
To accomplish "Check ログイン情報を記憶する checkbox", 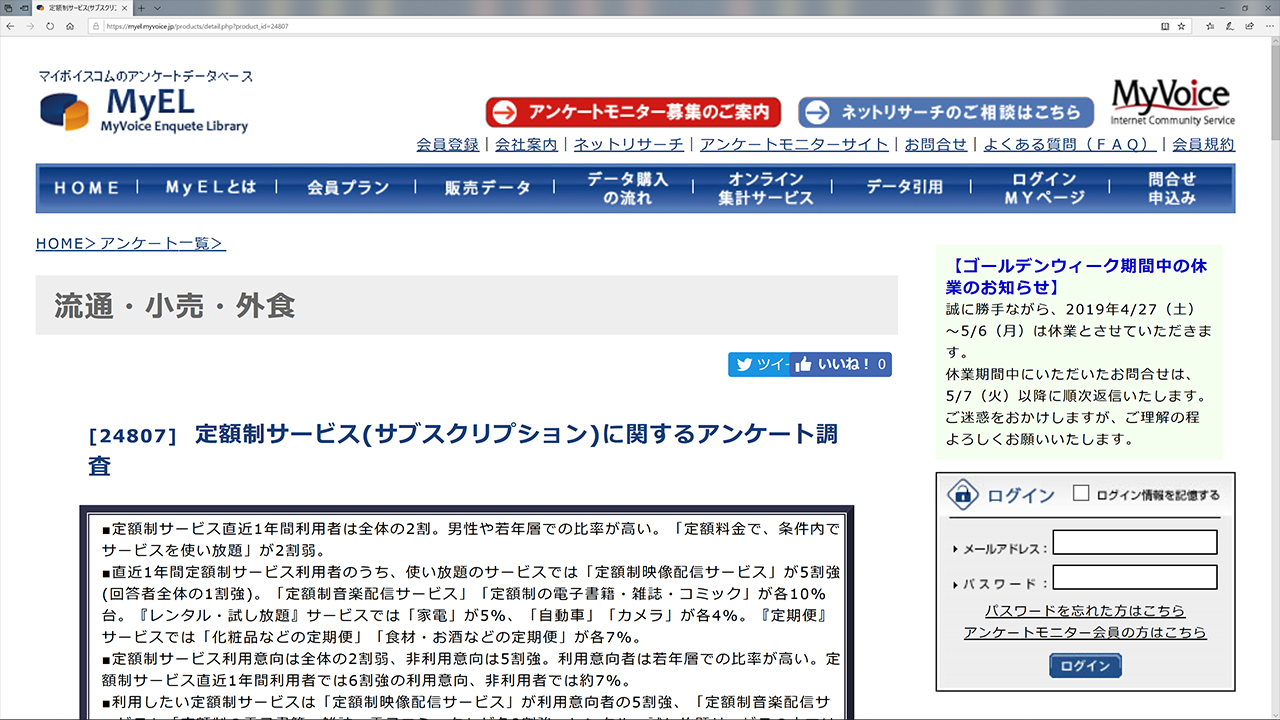I will (1081, 493).
